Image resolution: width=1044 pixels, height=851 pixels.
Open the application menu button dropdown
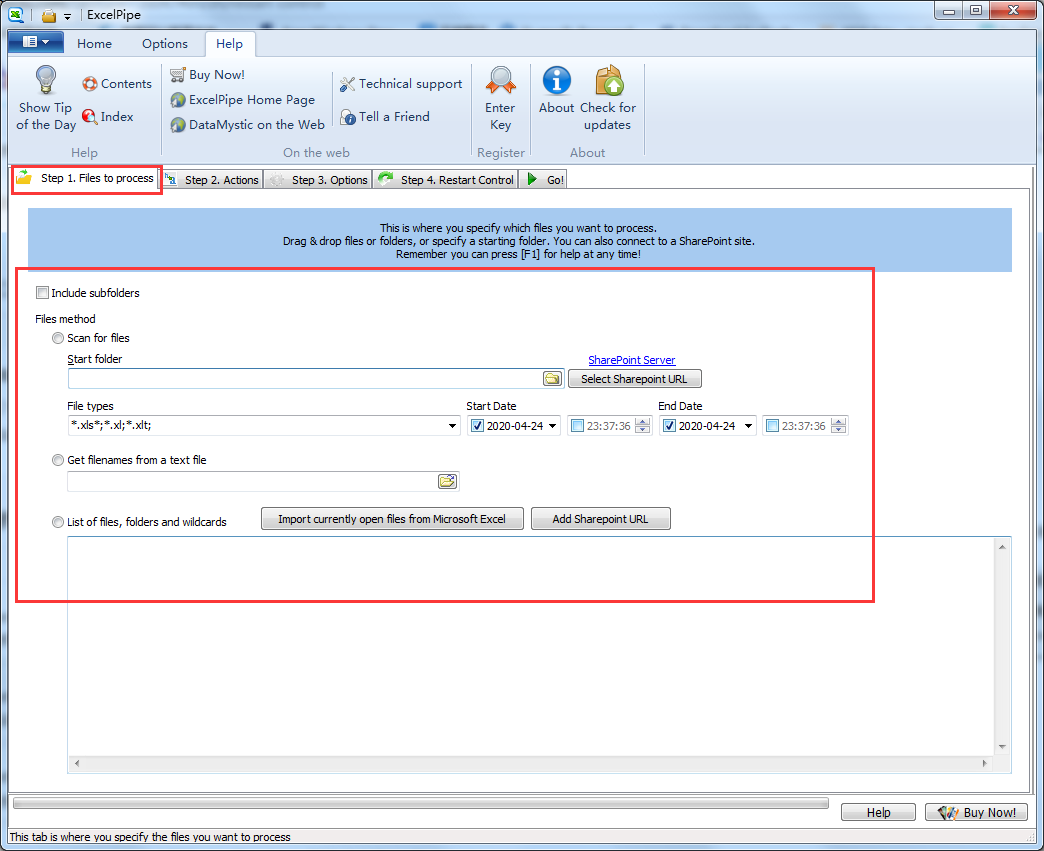[x=36, y=42]
